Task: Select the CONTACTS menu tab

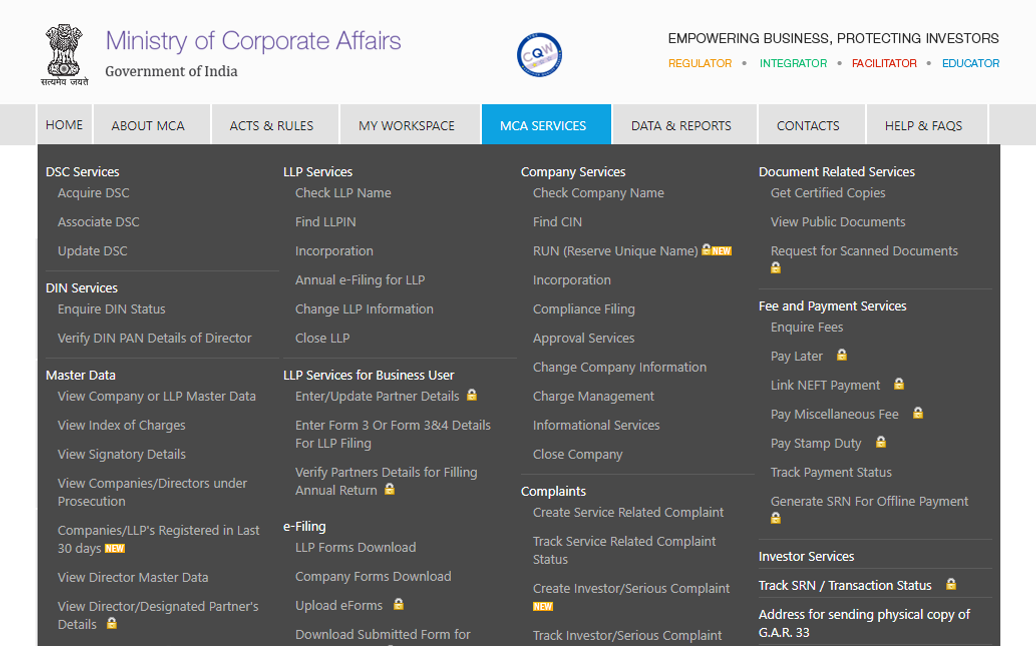Action: click(x=809, y=124)
